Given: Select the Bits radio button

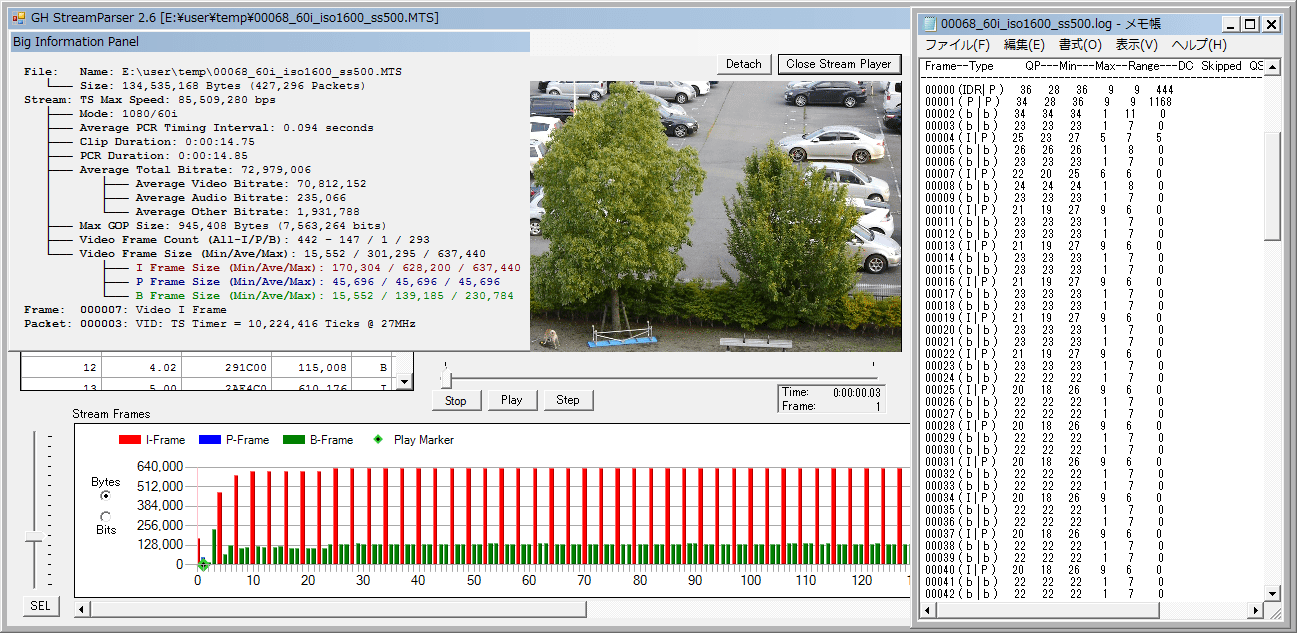Looking at the screenshot, I should (x=106, y=516).
